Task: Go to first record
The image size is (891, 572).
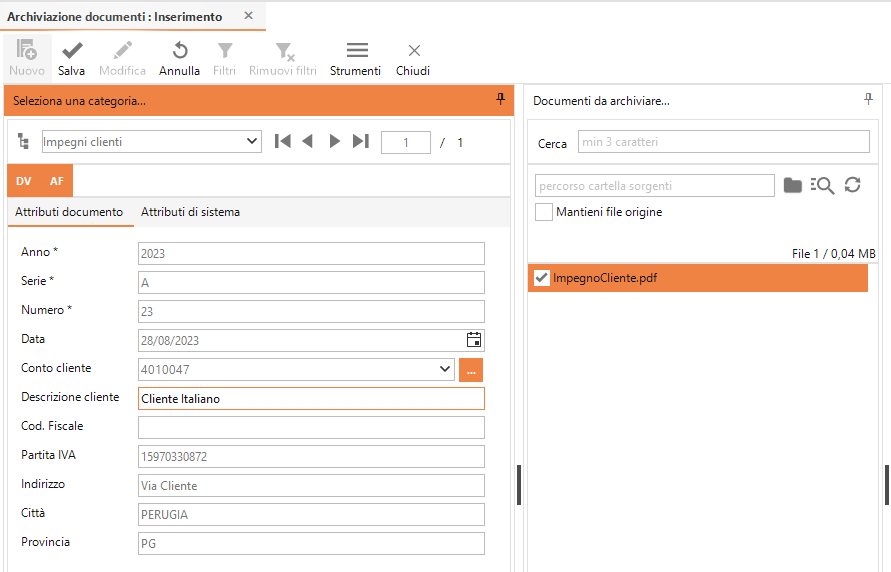Action: [282, 141]
